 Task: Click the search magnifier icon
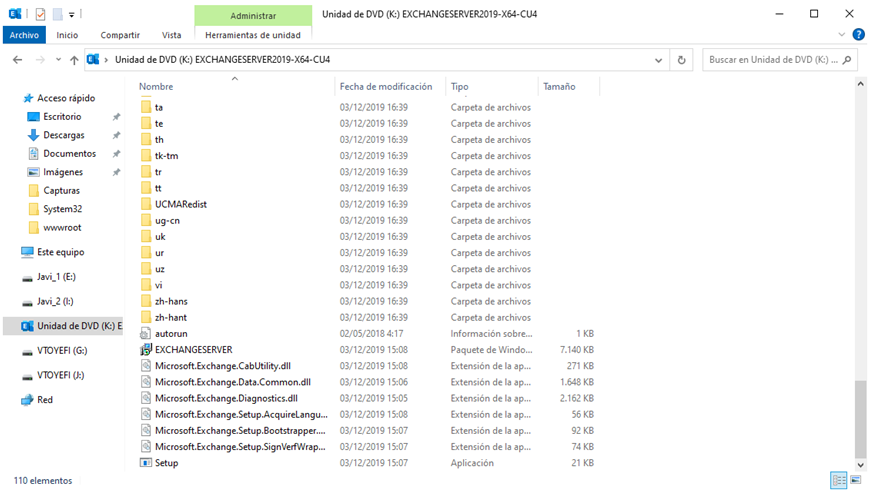point(847,60)
